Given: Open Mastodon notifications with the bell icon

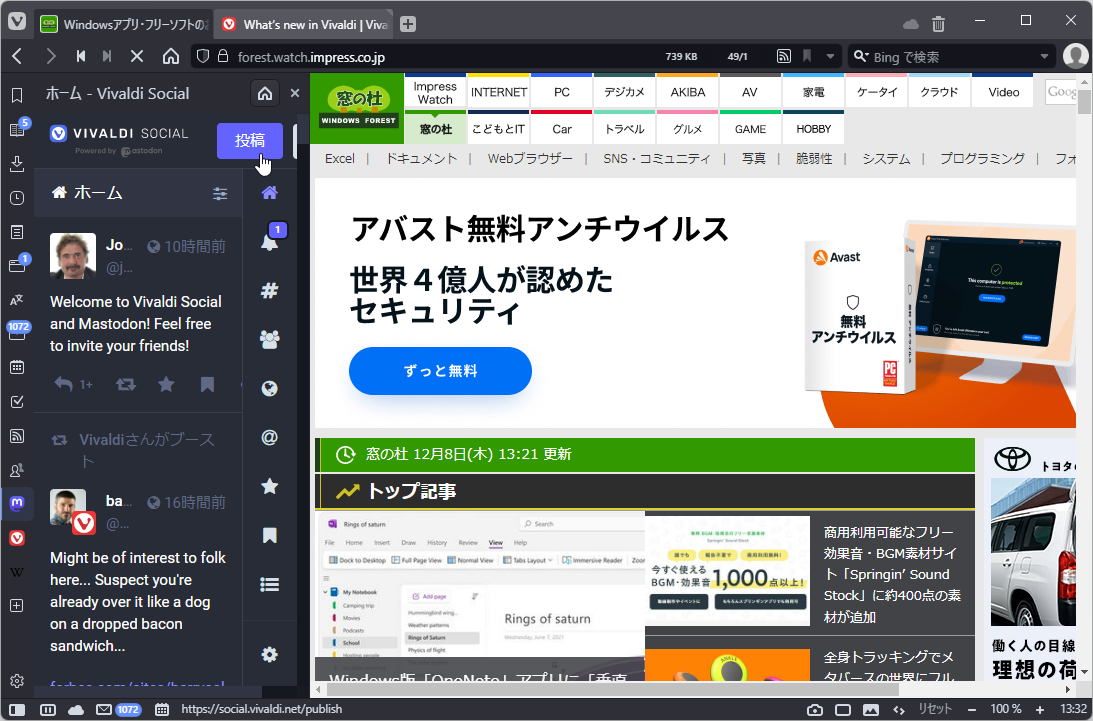Looking at the screenshot, I should point(268,241).
